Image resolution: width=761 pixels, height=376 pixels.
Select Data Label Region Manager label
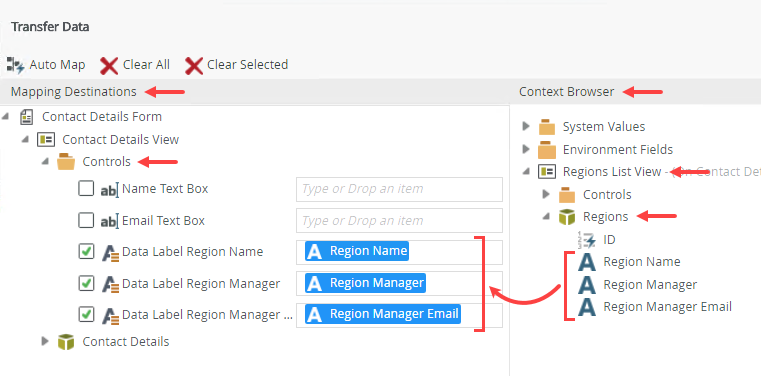[201, 283]
